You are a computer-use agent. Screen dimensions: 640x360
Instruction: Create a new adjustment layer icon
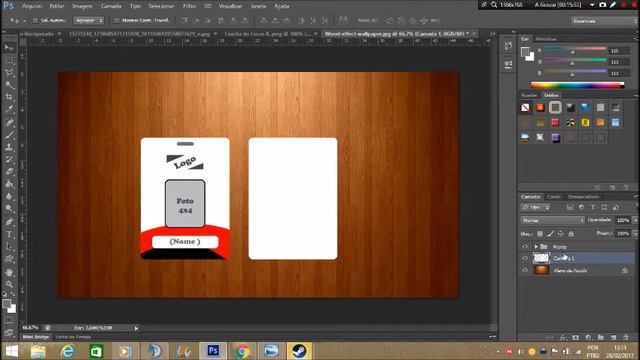[588, 338]
